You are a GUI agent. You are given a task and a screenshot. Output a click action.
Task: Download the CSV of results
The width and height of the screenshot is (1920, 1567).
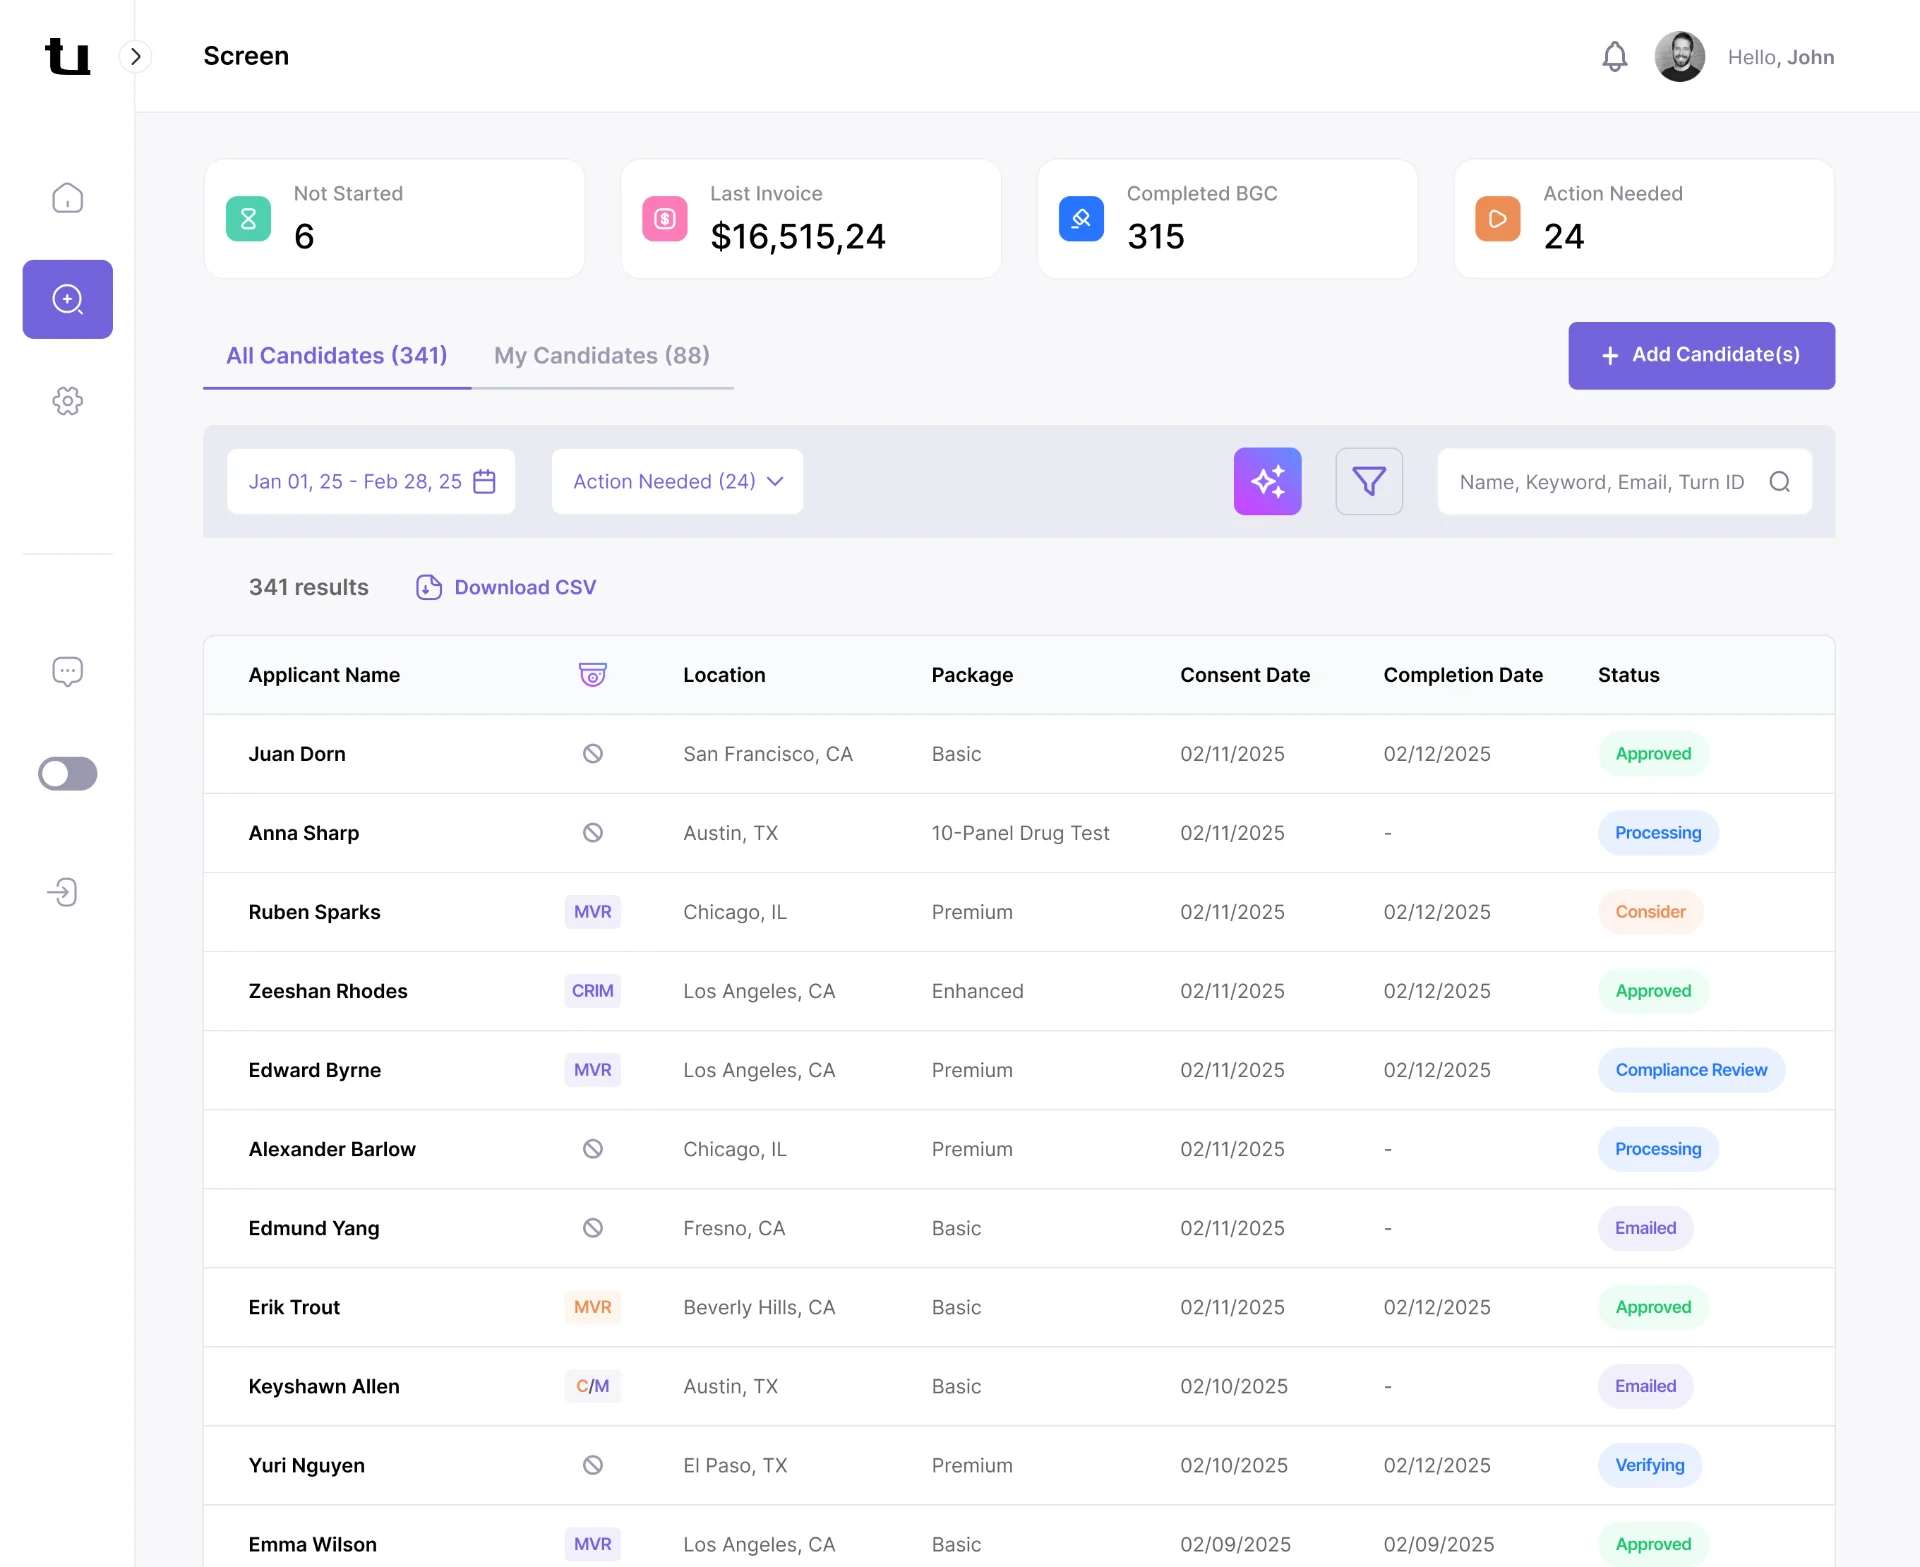(506, 587)
